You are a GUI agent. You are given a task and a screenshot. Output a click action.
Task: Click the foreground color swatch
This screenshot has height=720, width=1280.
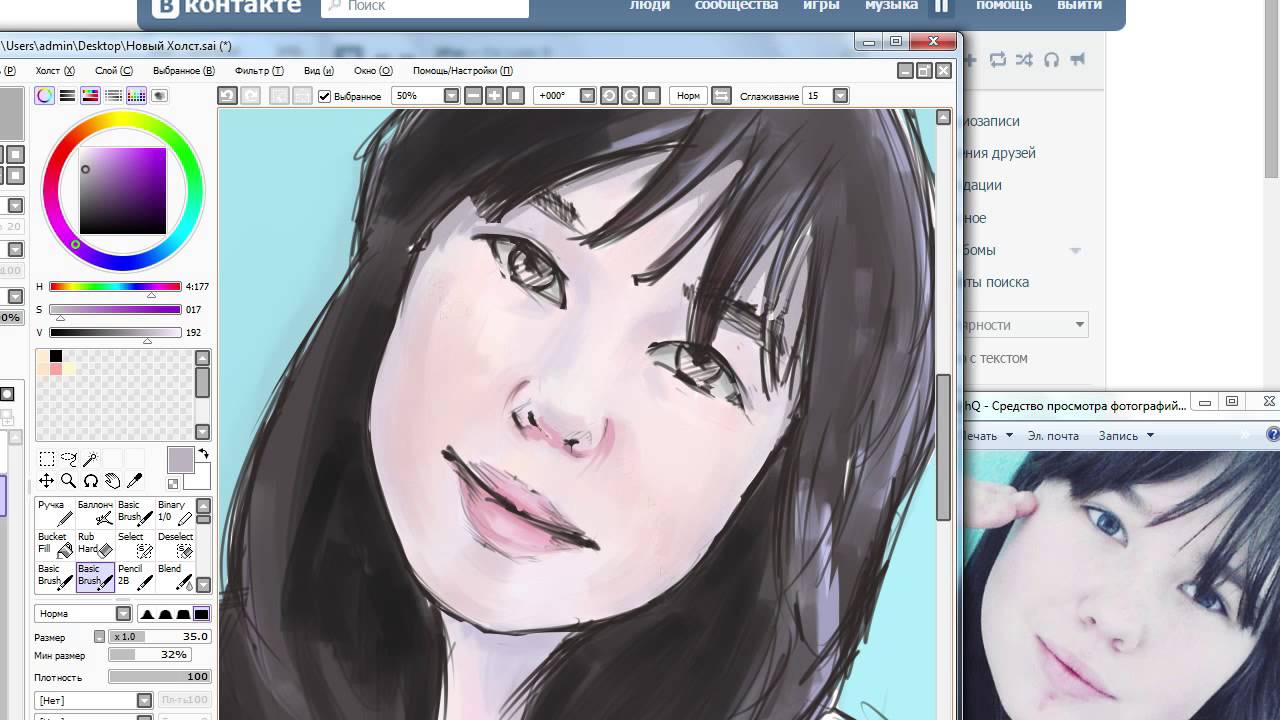180,460
